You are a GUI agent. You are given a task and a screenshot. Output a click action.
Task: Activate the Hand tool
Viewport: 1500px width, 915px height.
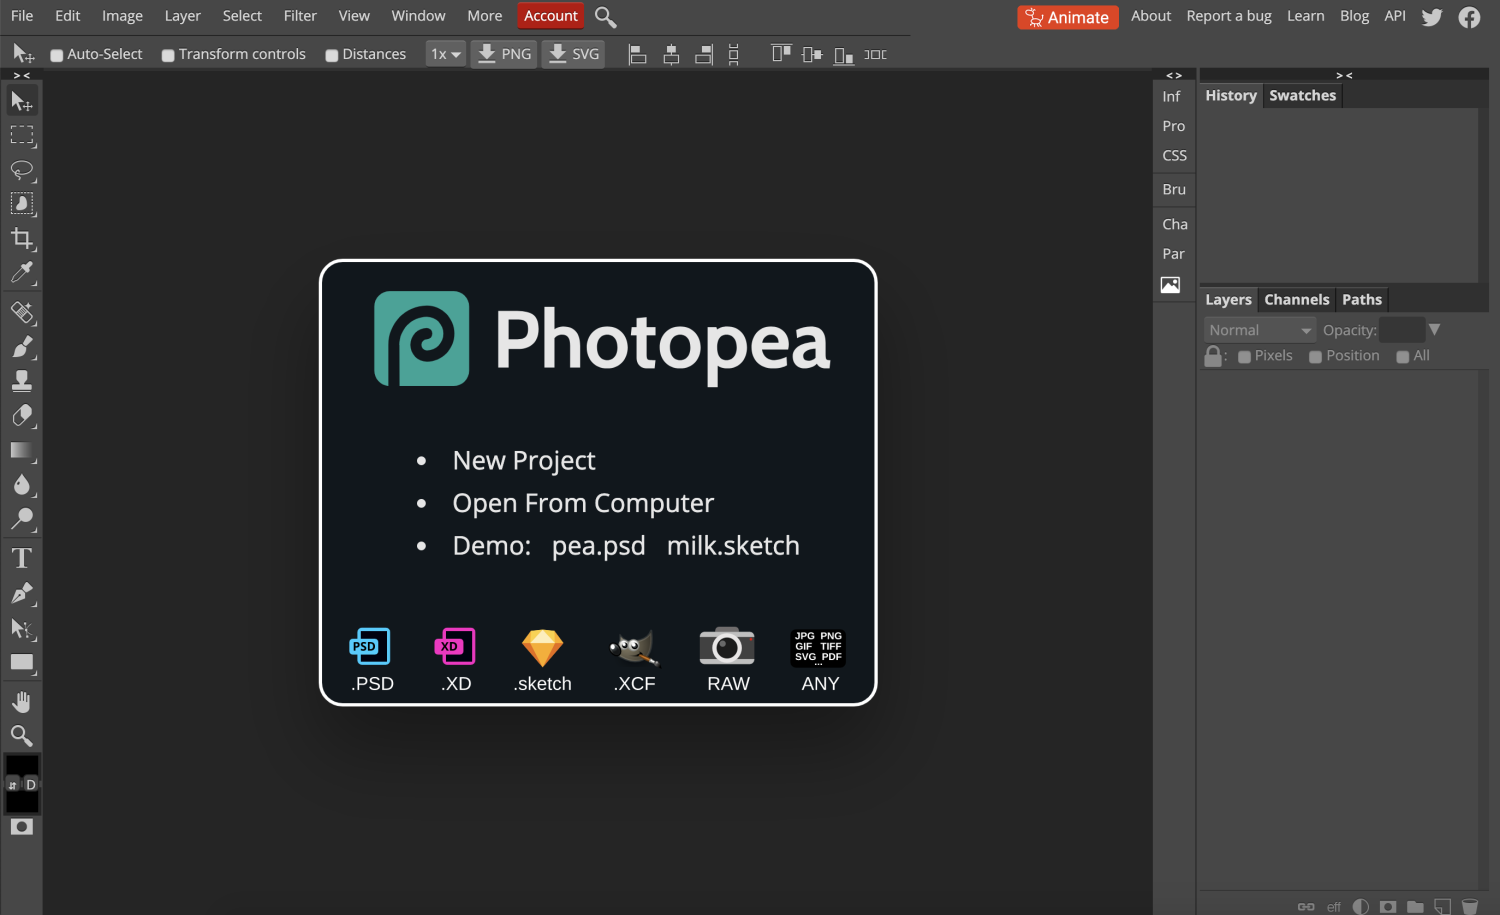(22, 701)
